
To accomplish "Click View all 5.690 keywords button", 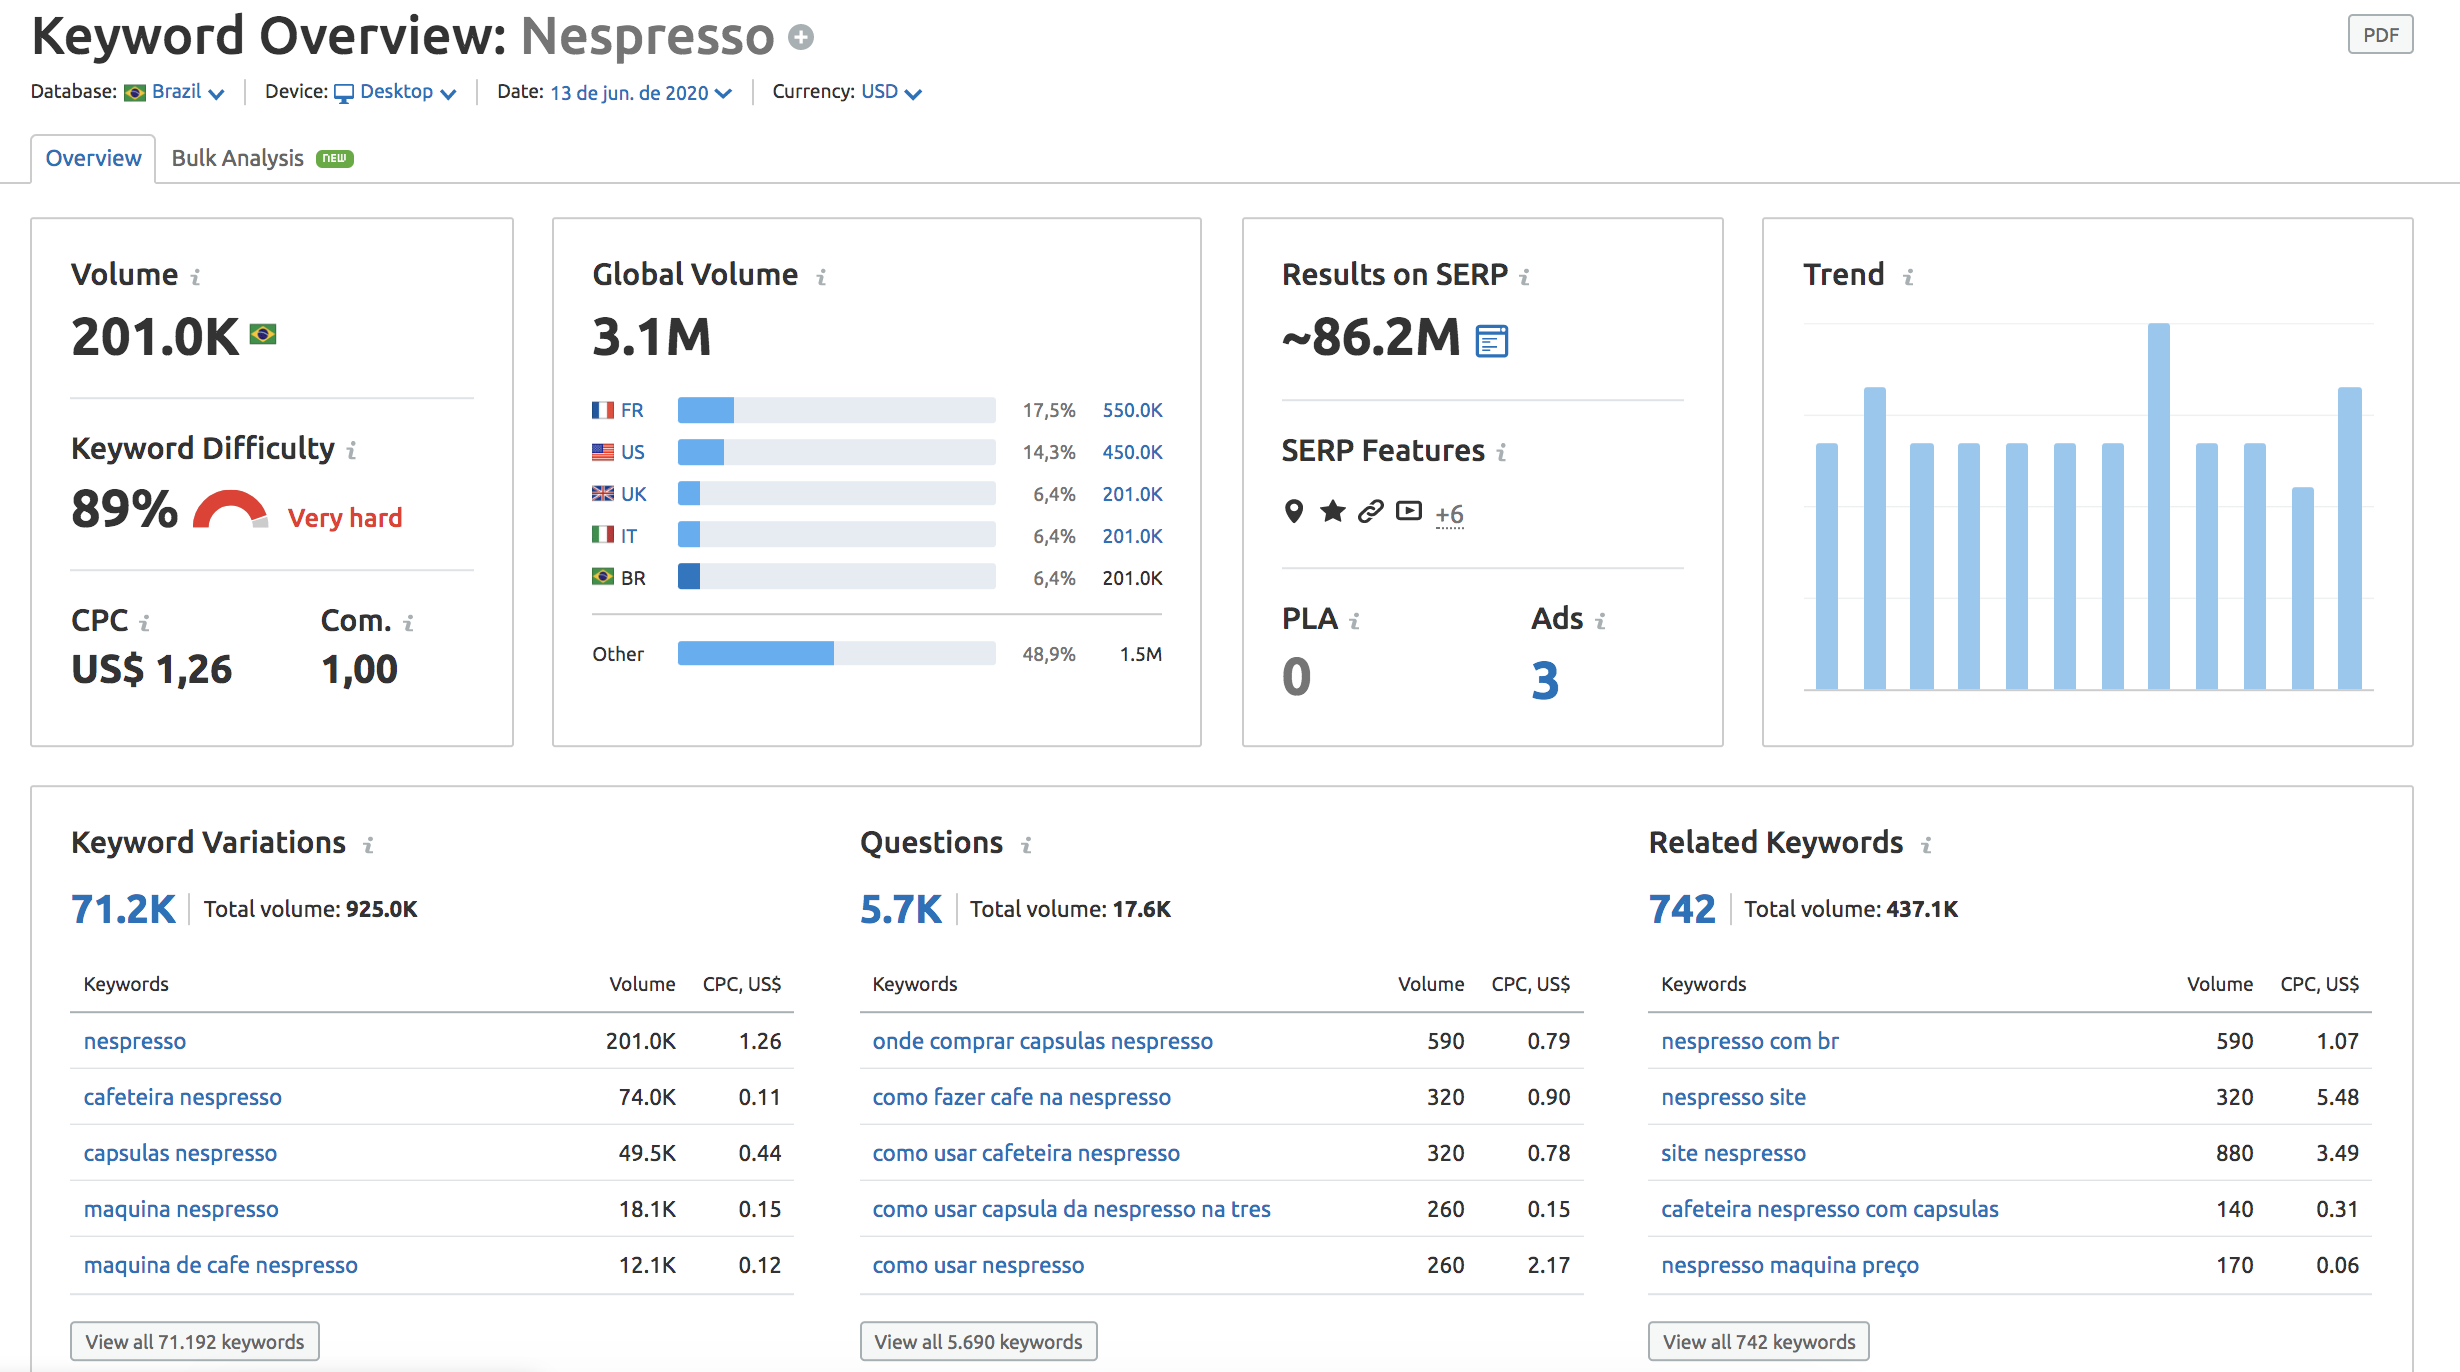I will (x=978, y=1341).
